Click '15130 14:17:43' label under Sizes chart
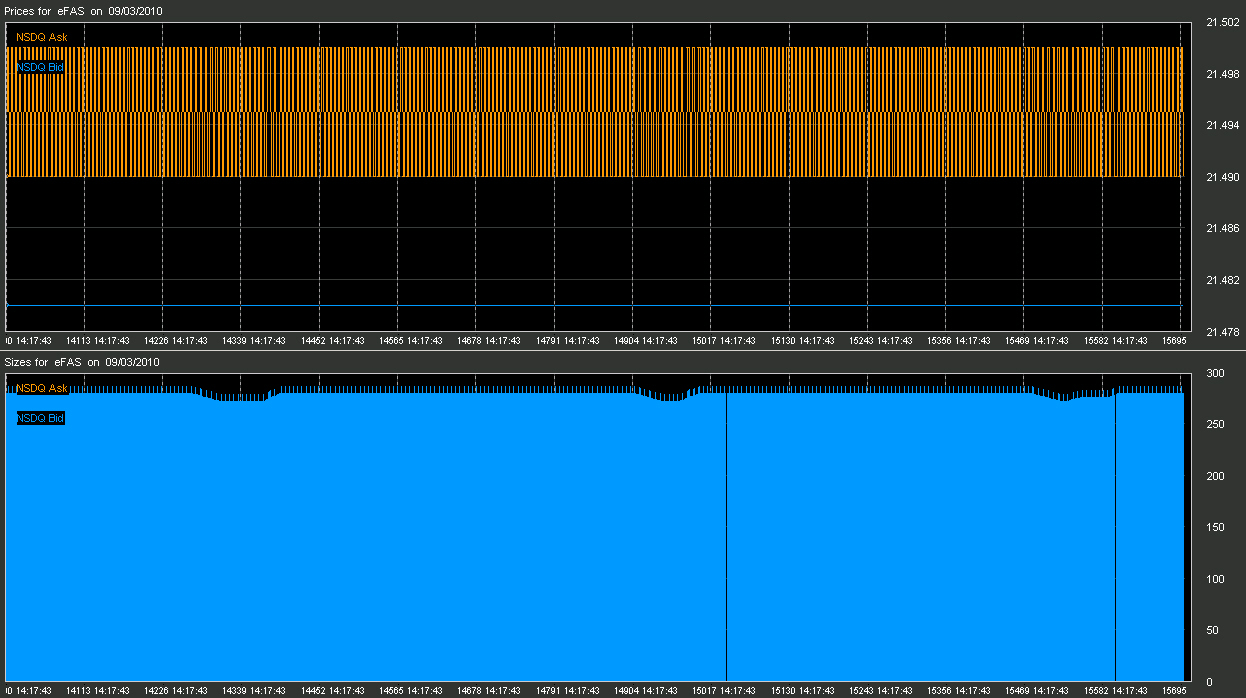The height and width of the screenshot is (698, 1246). [803, 691]
